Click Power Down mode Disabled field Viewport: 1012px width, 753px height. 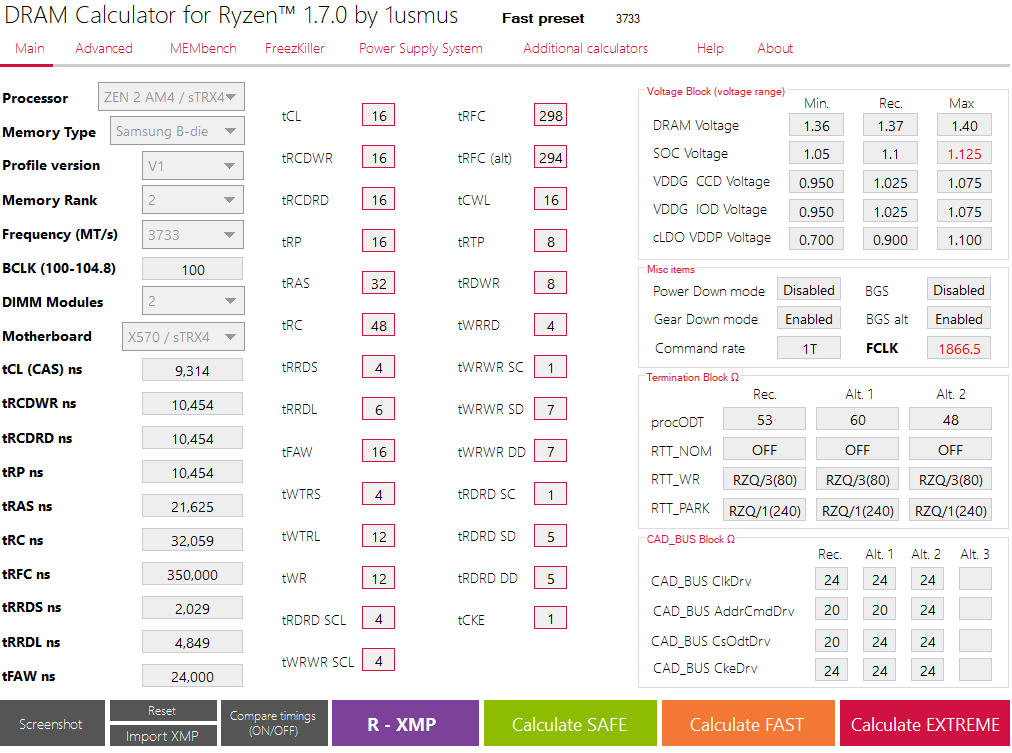point(809,290)
